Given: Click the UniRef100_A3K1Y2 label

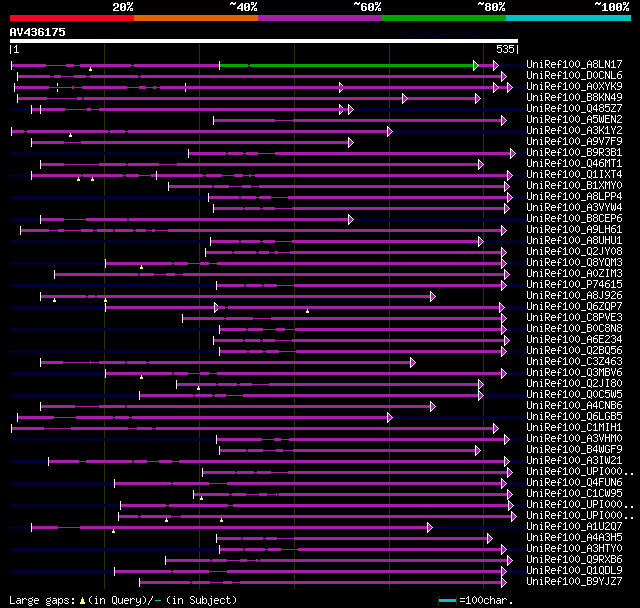Looking at the screenshot, I should [574, 130].
